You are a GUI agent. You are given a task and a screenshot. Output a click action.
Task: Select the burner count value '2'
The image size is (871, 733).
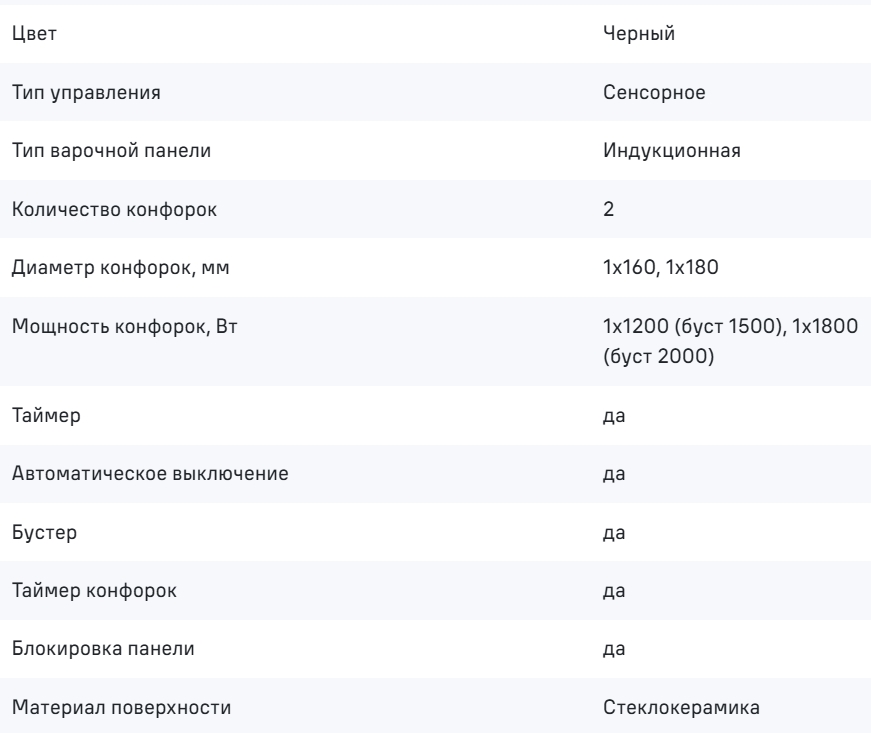(608, 209)
